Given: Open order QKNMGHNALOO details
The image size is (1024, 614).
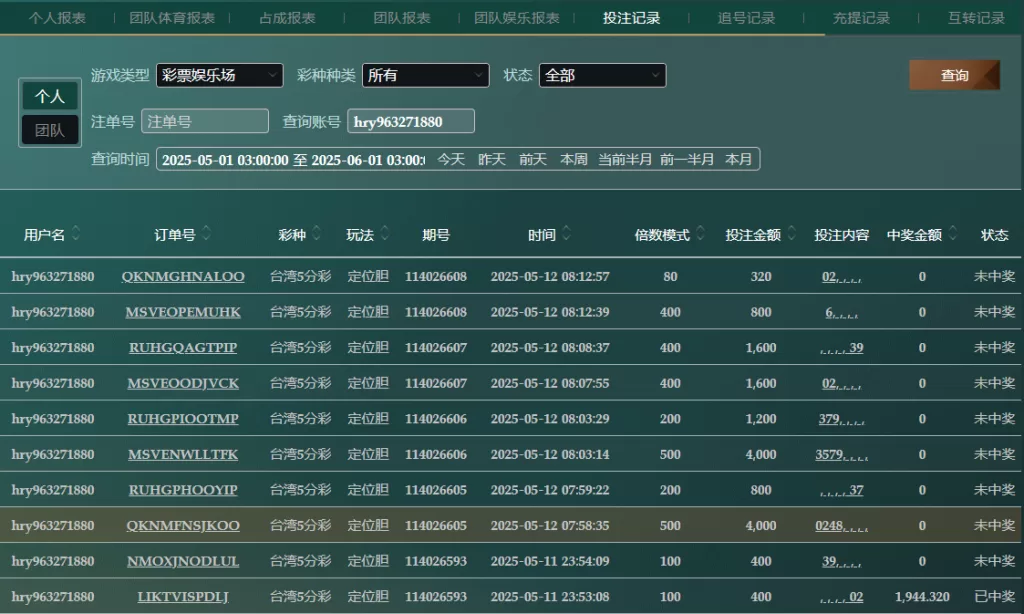Looking at the screenshot, I should (183, 276).
